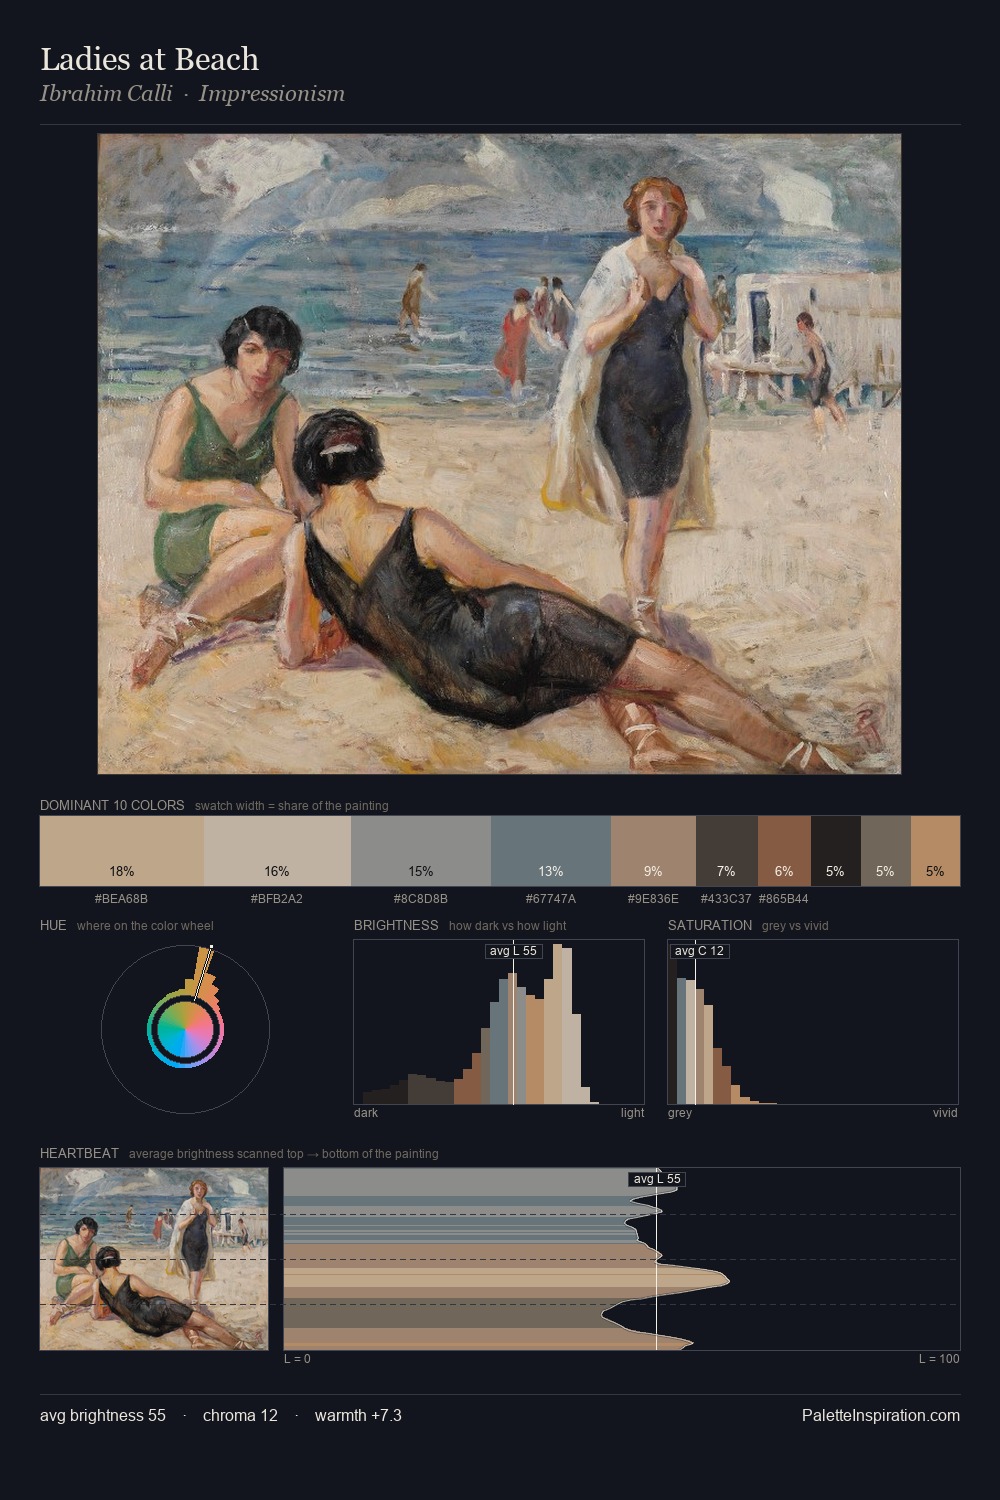Click 'where on the color wheel' caption
This screenshot has height=1500, width=1000.
[145, 926]
